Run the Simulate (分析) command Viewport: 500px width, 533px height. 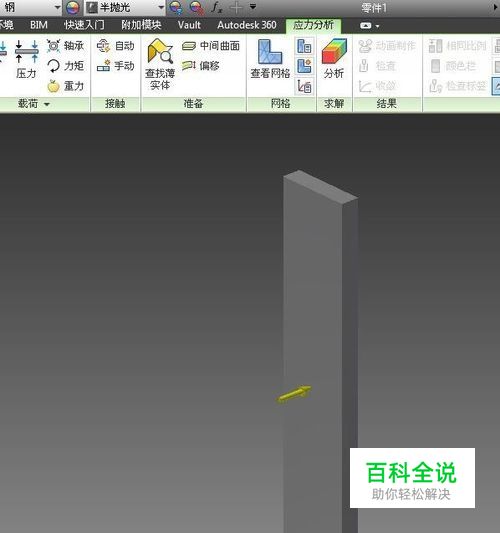pyautogui.click(x=334, y=59)
